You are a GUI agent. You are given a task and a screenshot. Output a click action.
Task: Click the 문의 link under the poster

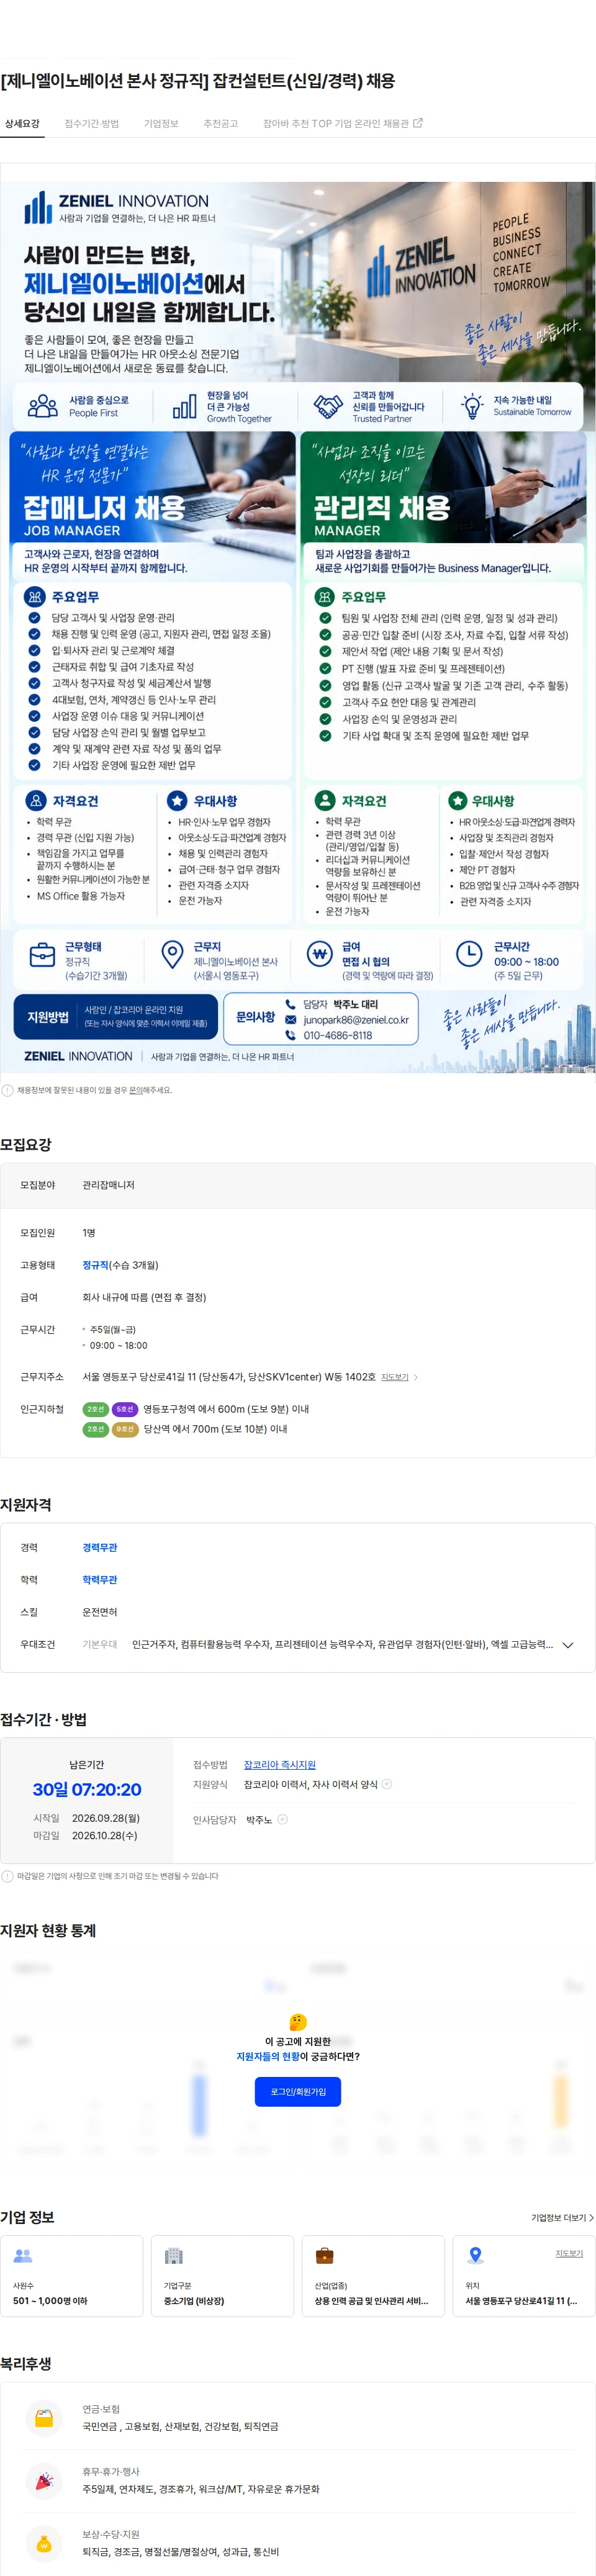click(x=135, y=1090)
